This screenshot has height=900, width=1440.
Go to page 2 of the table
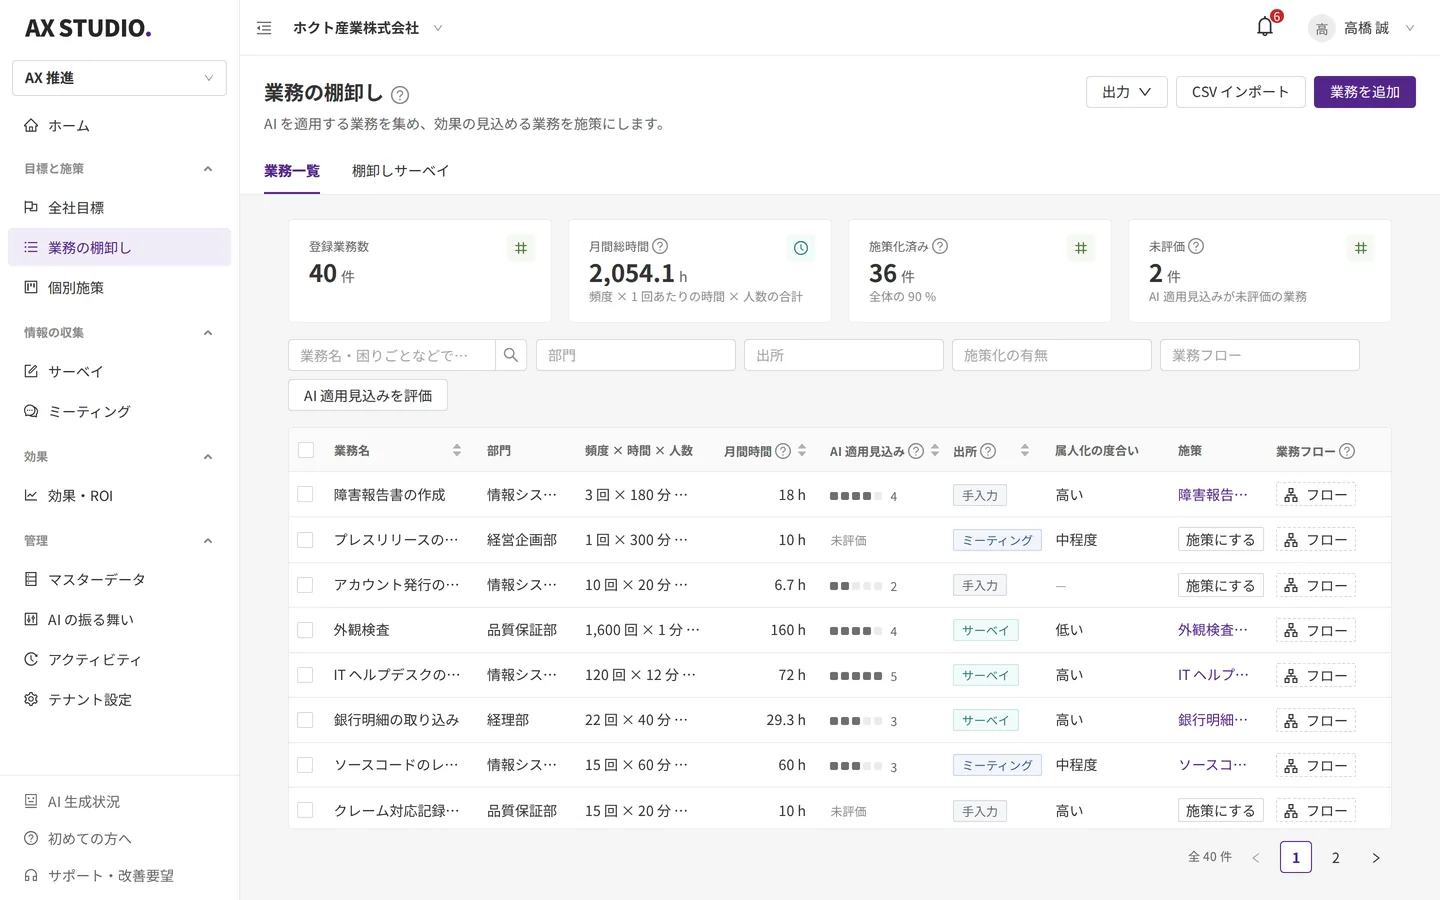tap(1336, 858)
